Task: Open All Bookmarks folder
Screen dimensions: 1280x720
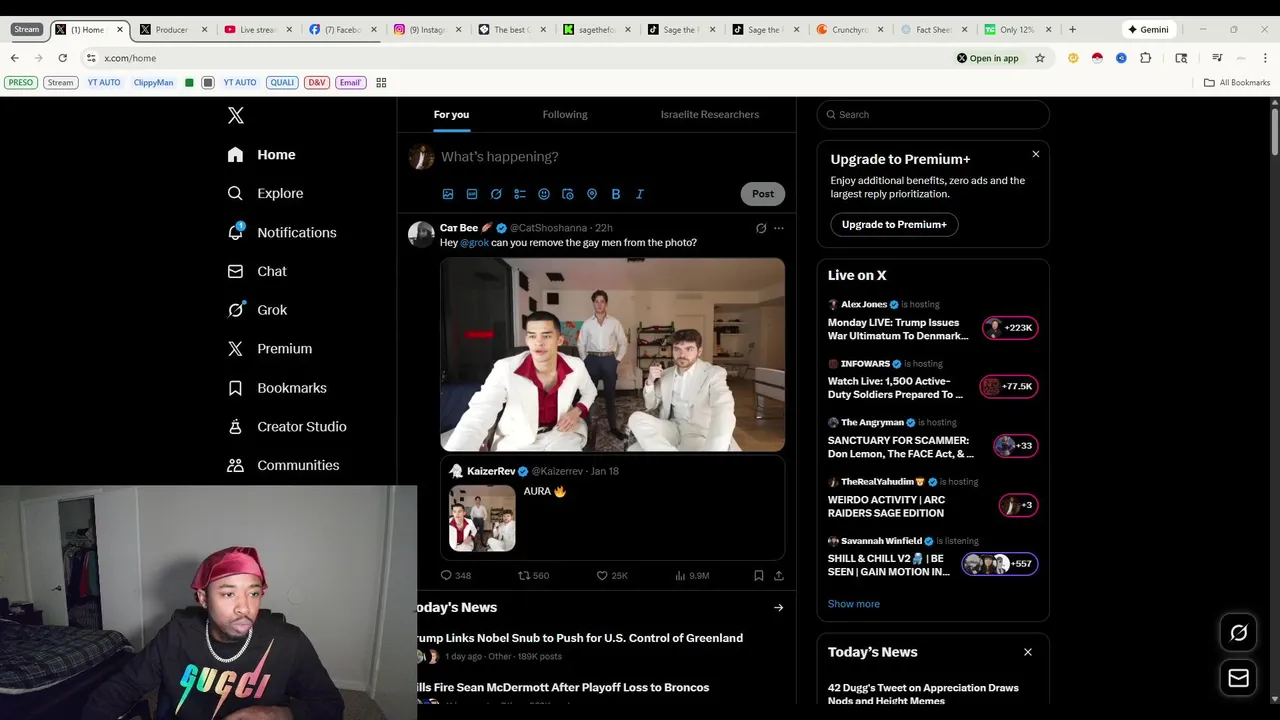Action: (x=1237, y=83)
